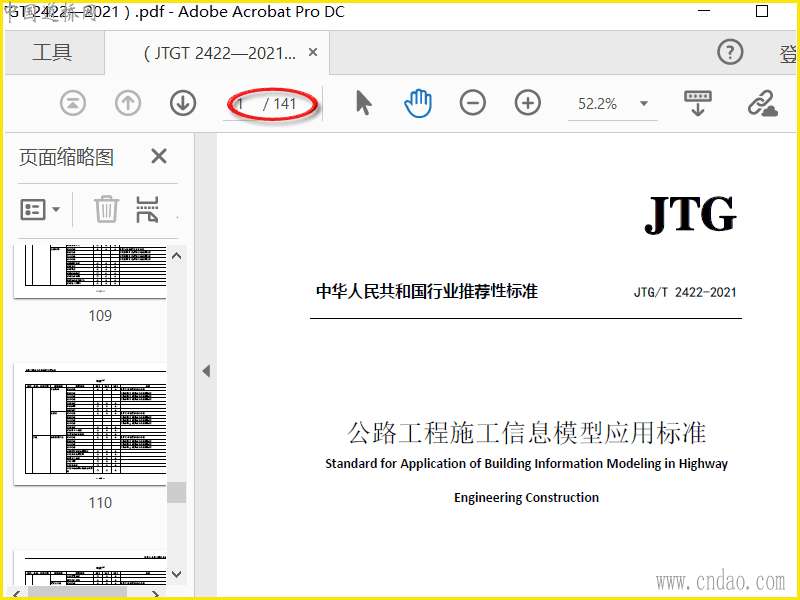Minimize the Acrobat window

[704, 11]
